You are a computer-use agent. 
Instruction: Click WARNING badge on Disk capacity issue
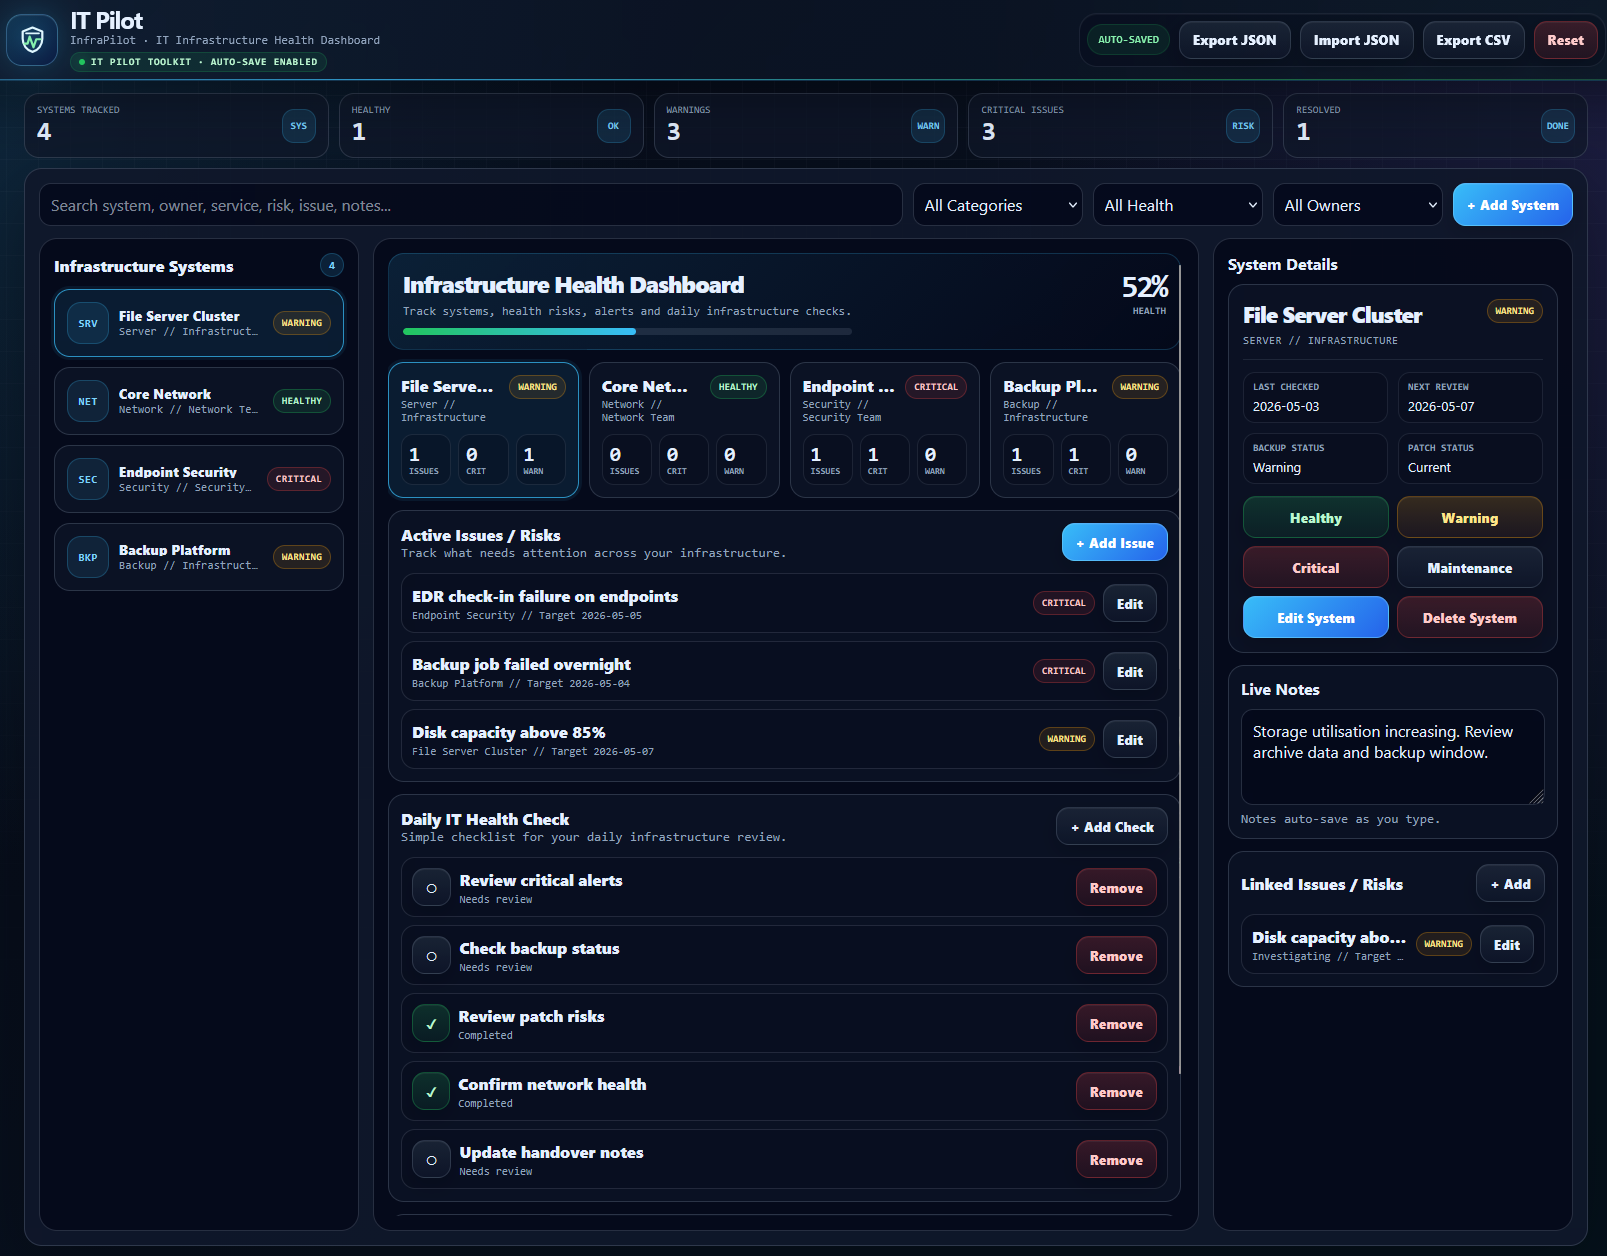click(x=1066, y=739)
